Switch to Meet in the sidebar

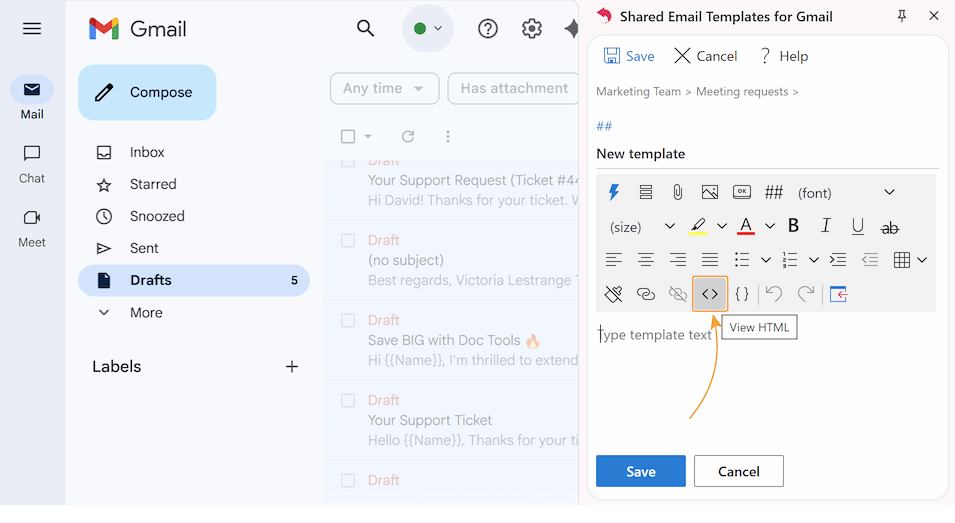(32, 228)
